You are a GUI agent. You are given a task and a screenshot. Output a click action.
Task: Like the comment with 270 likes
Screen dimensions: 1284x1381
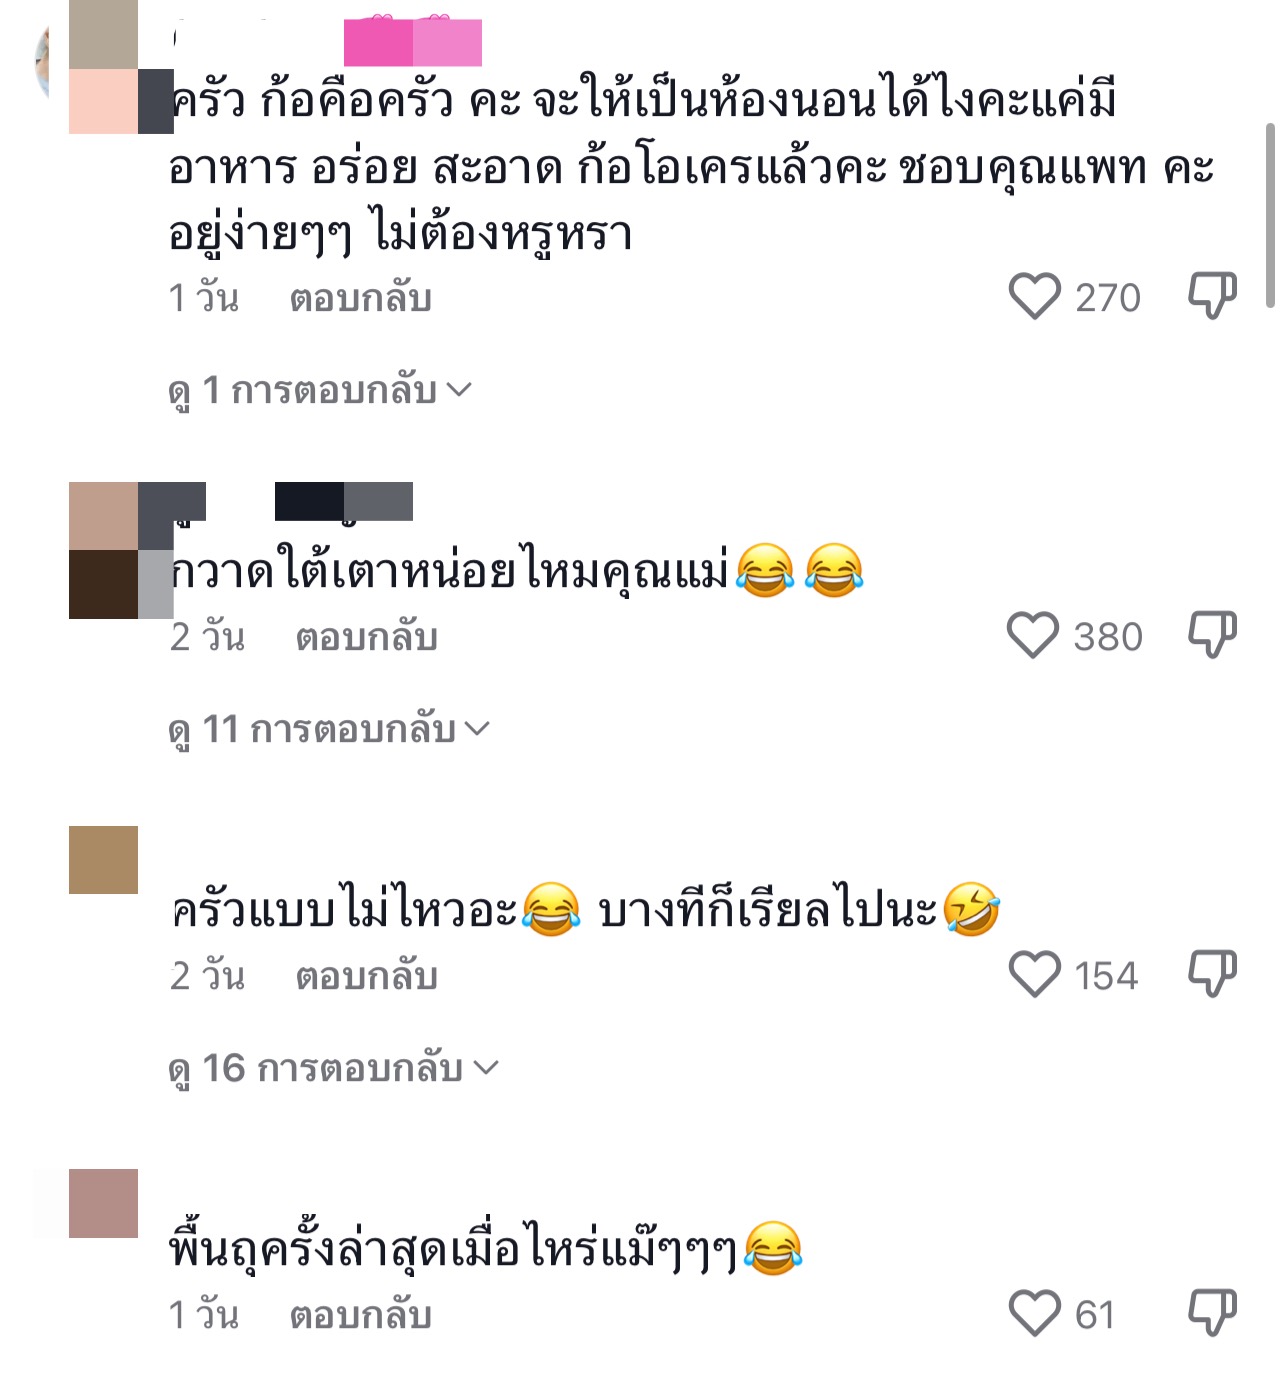coord(1034,297)
